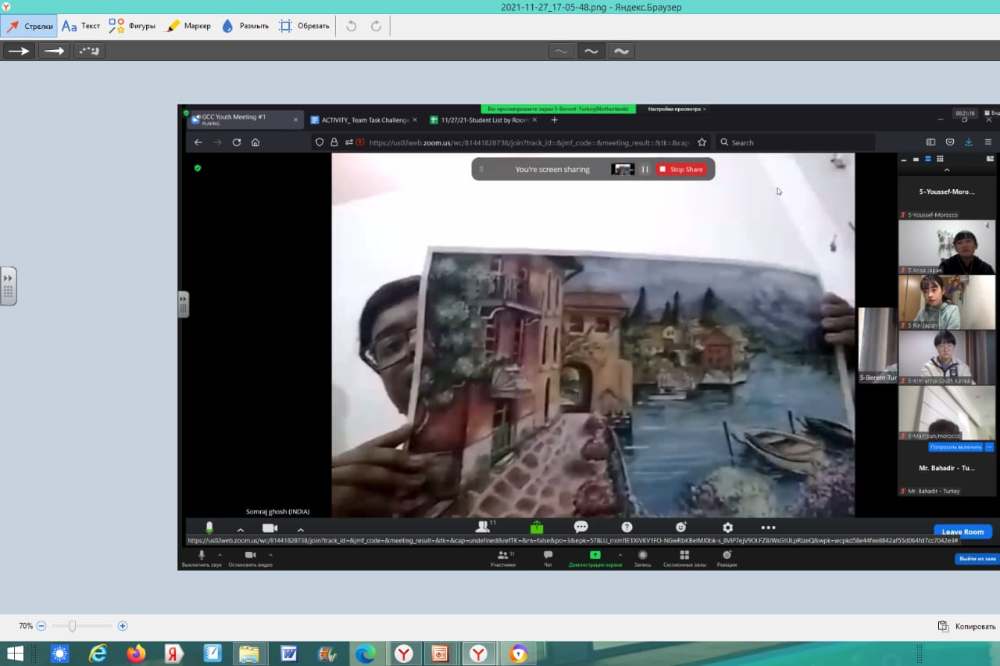Click the Leave Room button in the screenshot
Viewport: 1000px width, 666px height.
coord(962,531)
